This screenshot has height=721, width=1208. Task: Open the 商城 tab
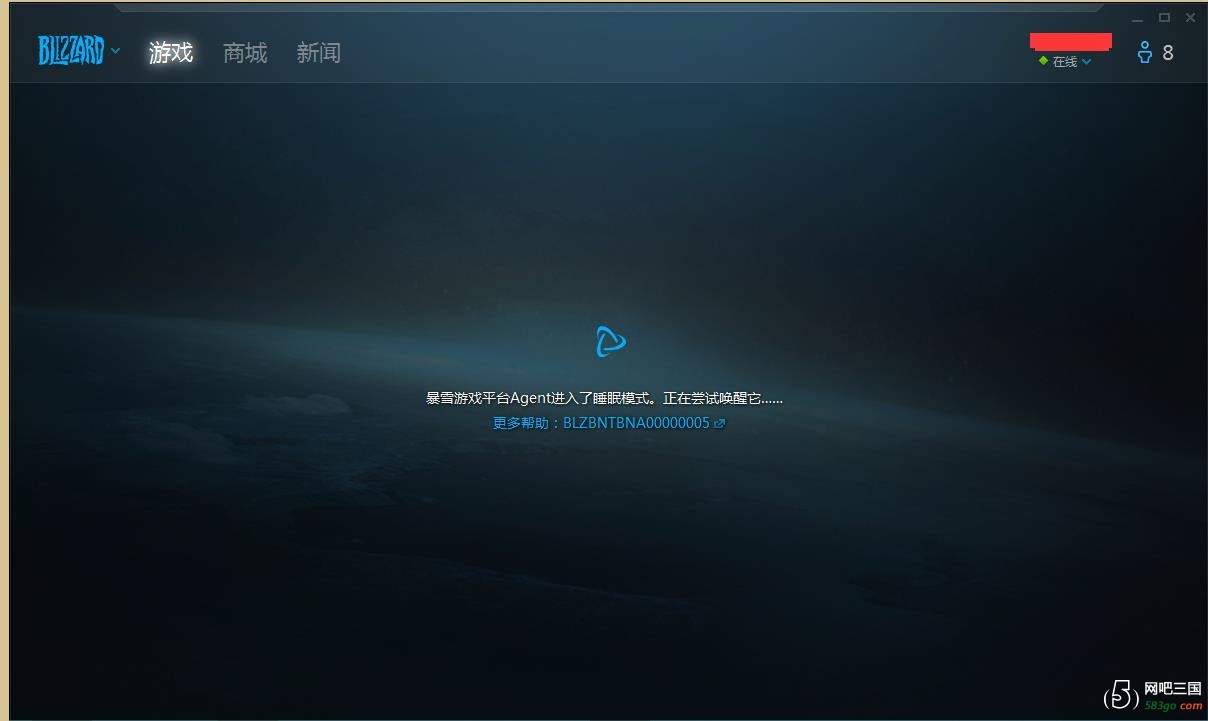click(x=245, y=53)
